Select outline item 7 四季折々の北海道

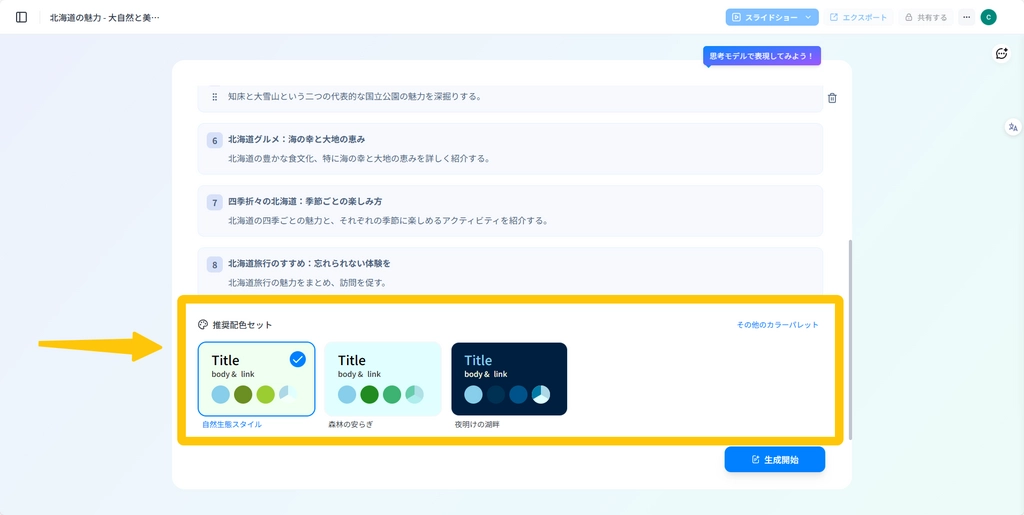click(510, 210)
